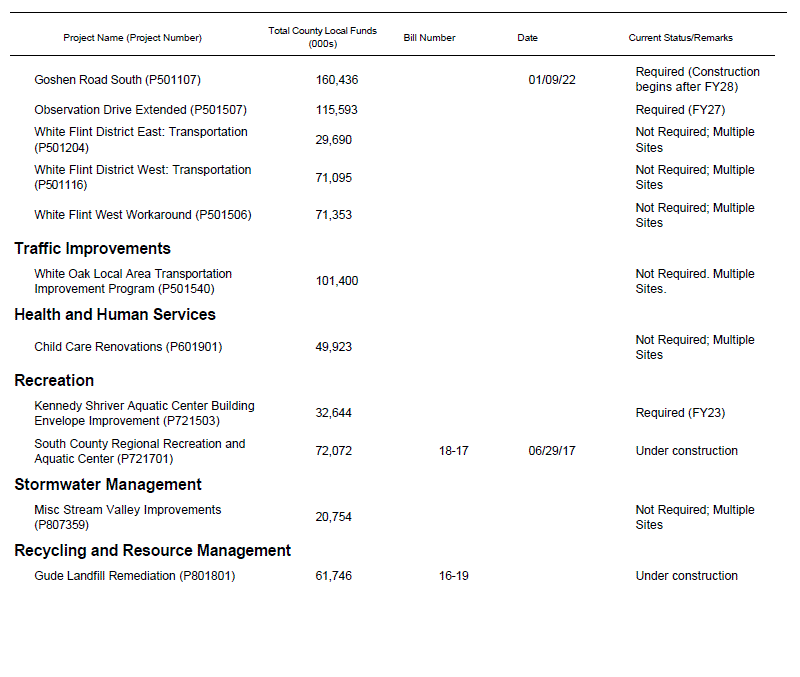
Task: Click bill number 18-17
Action: coord(453,451)
